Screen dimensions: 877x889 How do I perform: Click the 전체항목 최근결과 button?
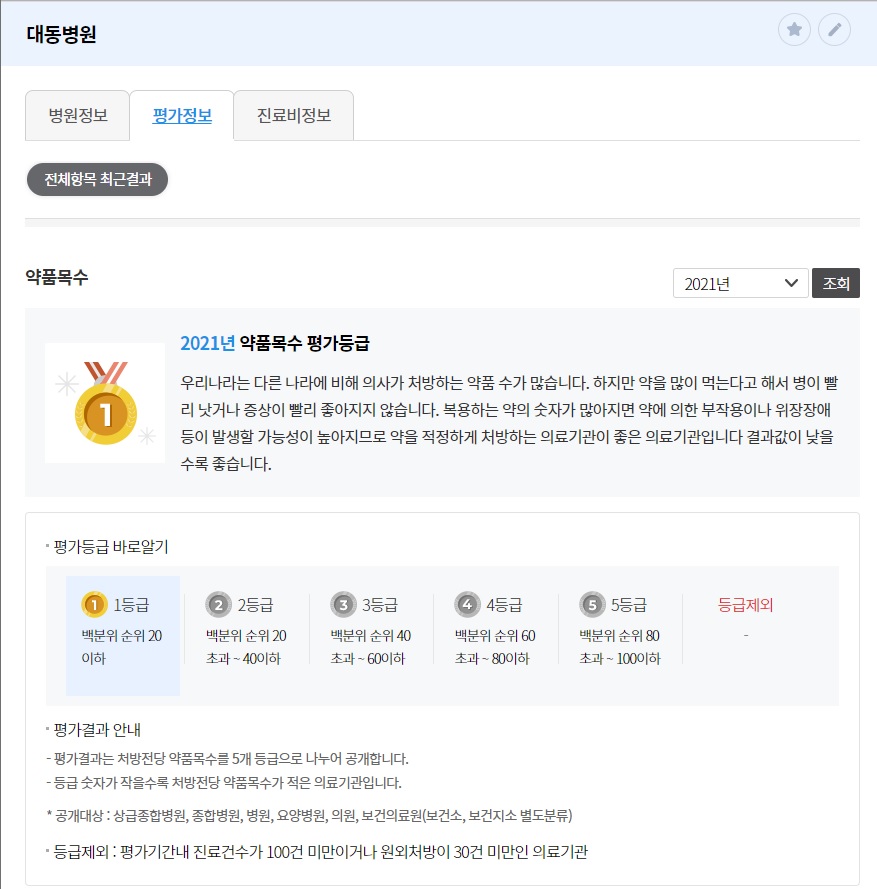[97, 180]
